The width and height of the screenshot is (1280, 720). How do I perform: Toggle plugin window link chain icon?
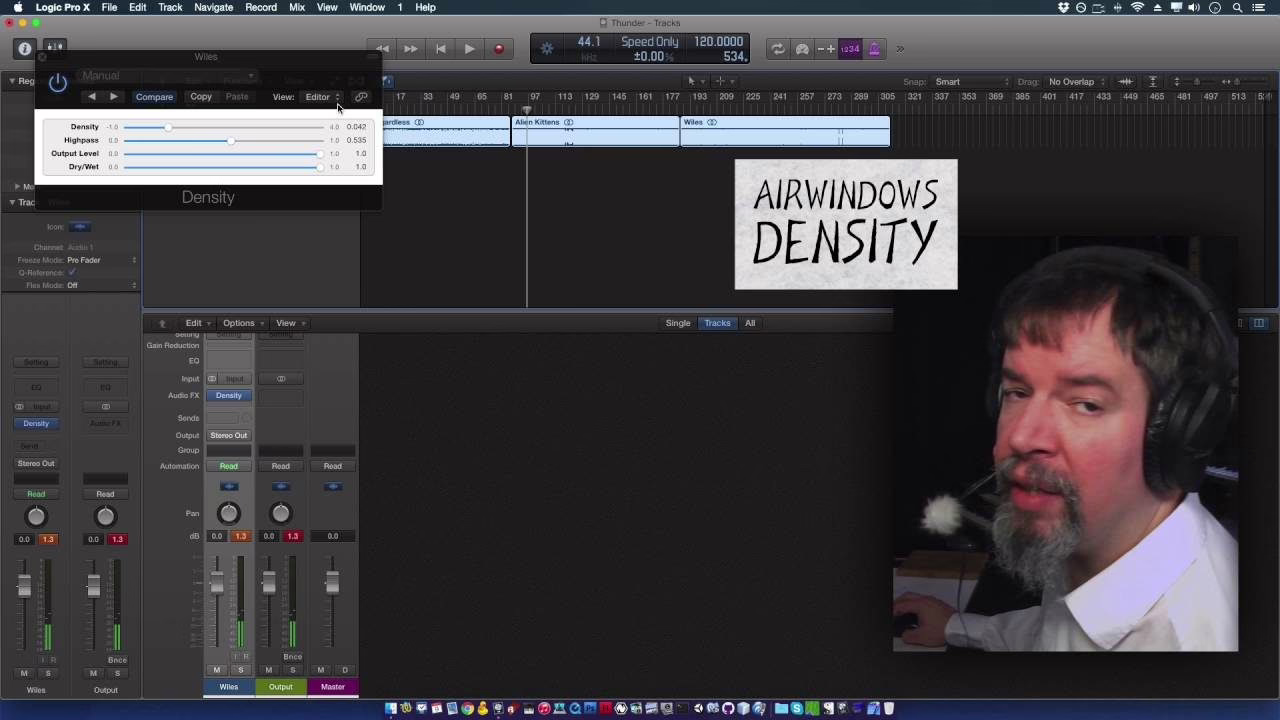pos(361,97)
